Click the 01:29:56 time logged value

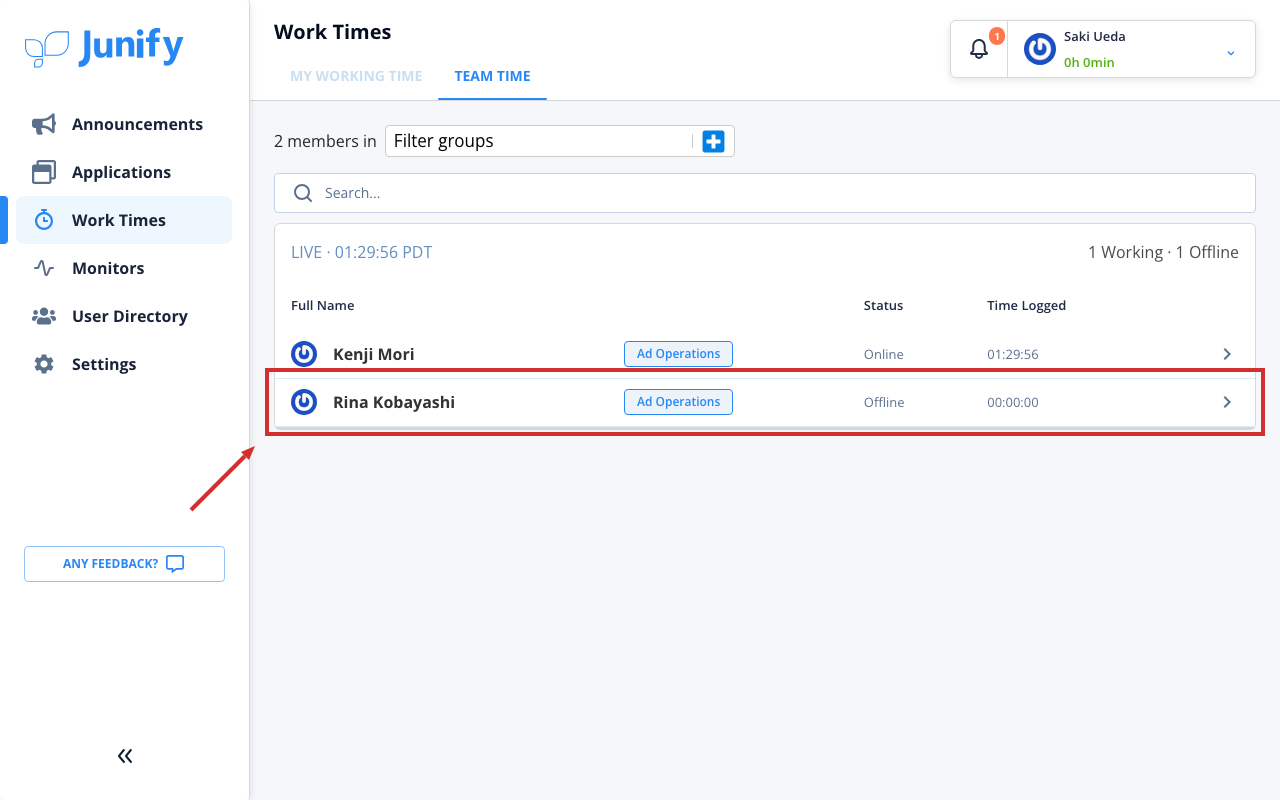1013,355
